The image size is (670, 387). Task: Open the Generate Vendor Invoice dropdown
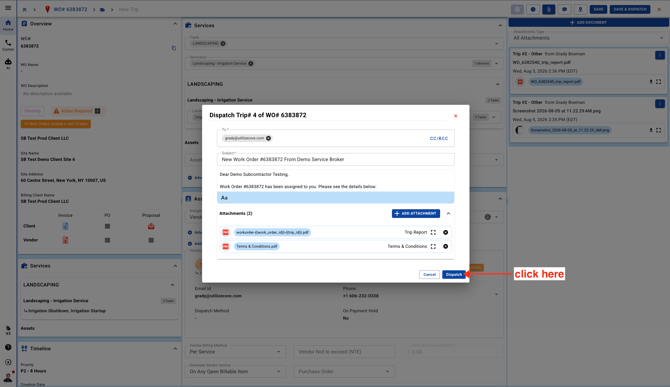pos(235,371)
